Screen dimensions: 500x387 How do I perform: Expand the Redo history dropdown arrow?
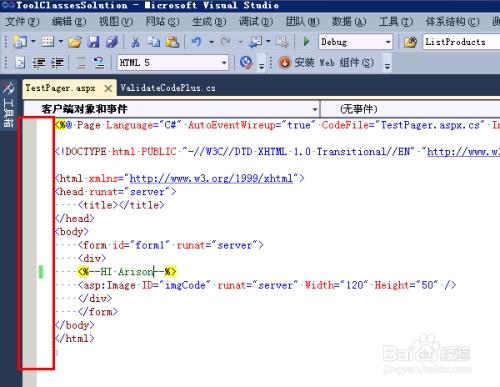[x=240, y=42]
